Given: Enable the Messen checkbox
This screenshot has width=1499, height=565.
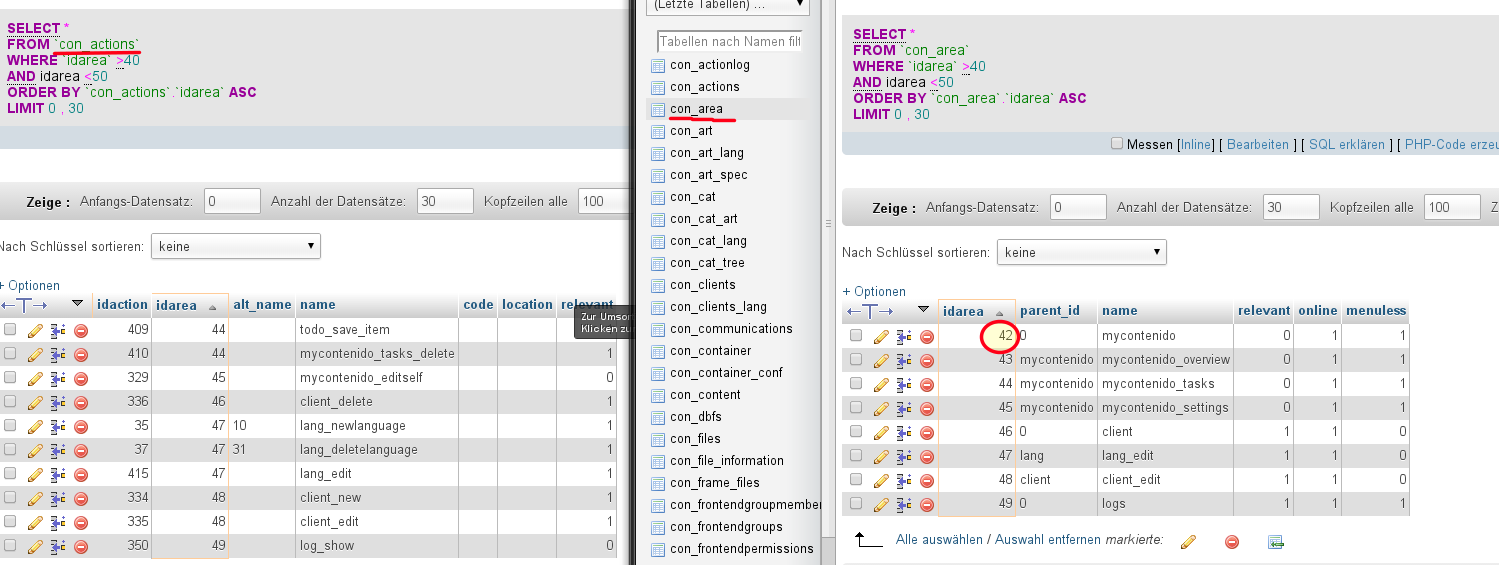Looking at the screenshot, I should [1117, 144].
